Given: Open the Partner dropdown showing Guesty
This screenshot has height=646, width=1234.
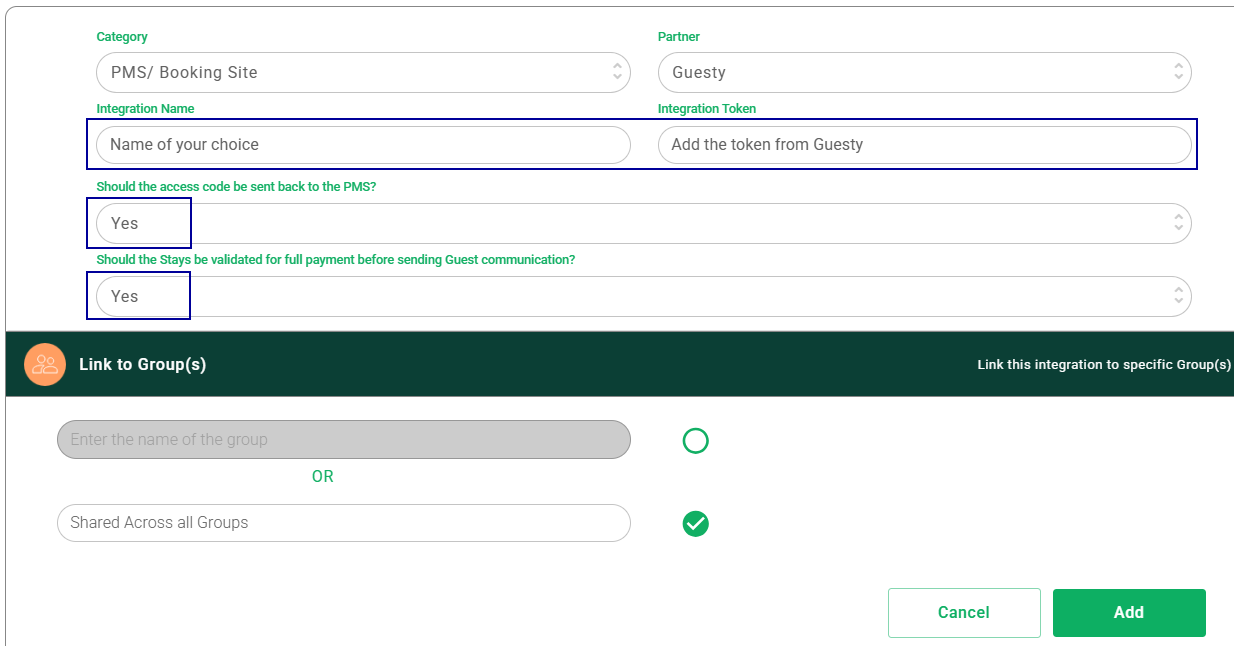Looking at the screenshot, I should click(x=924, y=72).
